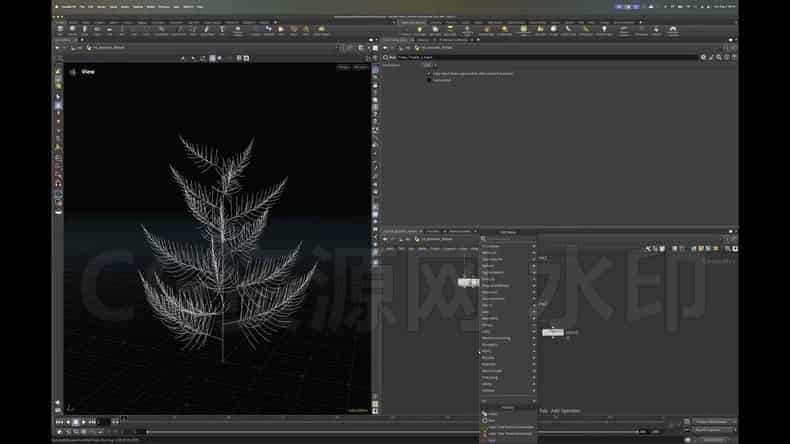Toggle the longer-labeled checkbox in parameter pane

tap(429, 74)
